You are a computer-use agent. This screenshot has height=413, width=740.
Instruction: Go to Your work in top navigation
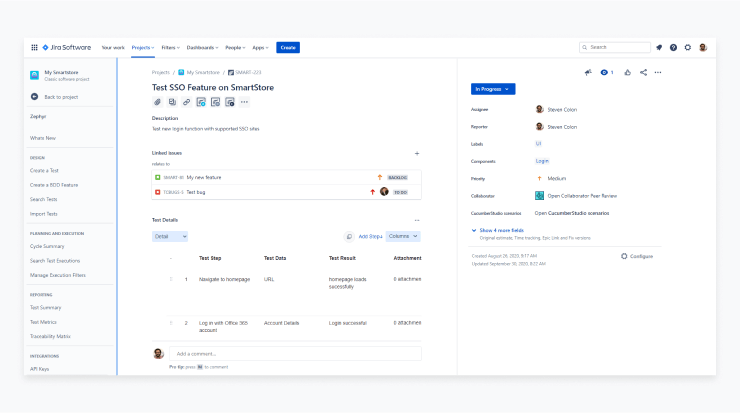pyautogui.click(x=113, y=48)
